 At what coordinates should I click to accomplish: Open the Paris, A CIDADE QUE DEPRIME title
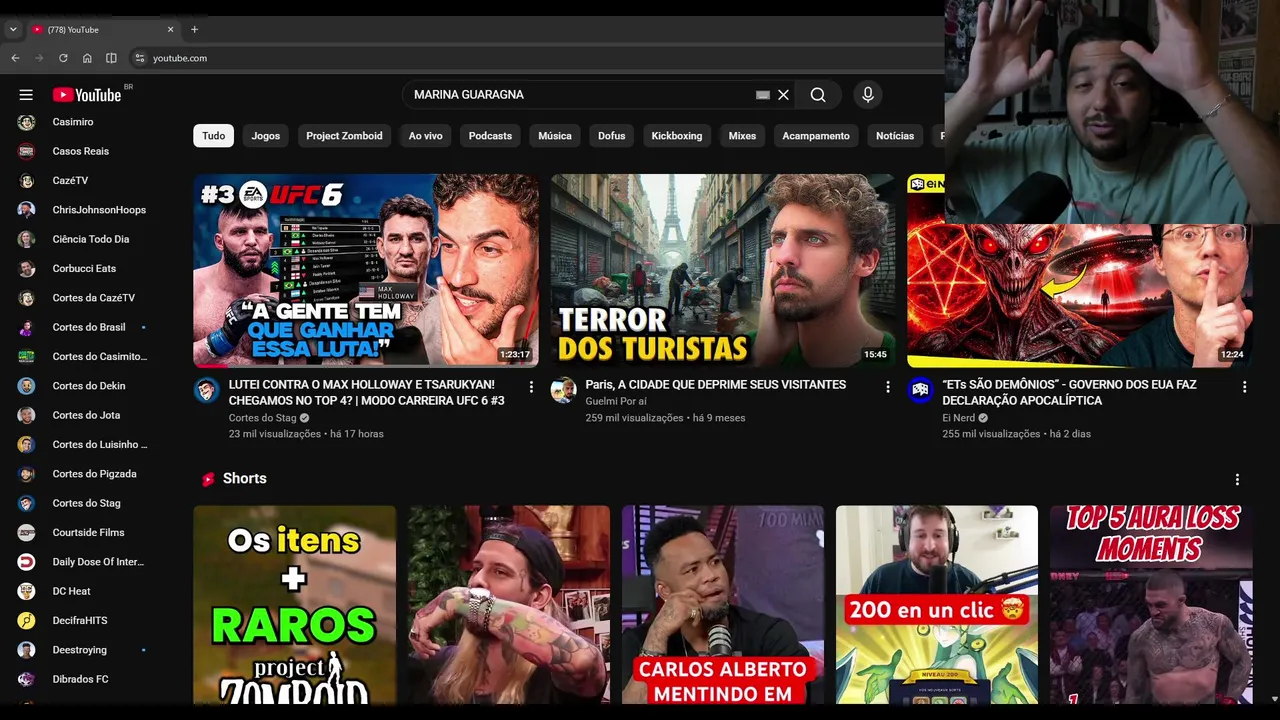click(716, 385)
